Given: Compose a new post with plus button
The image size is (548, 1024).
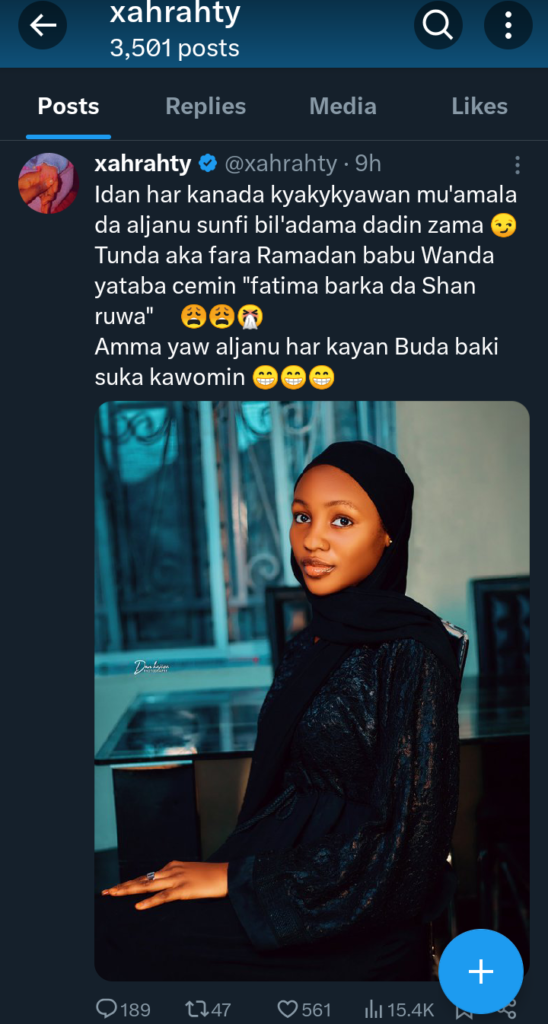Looking at the screenshot, I should point(481,972).
